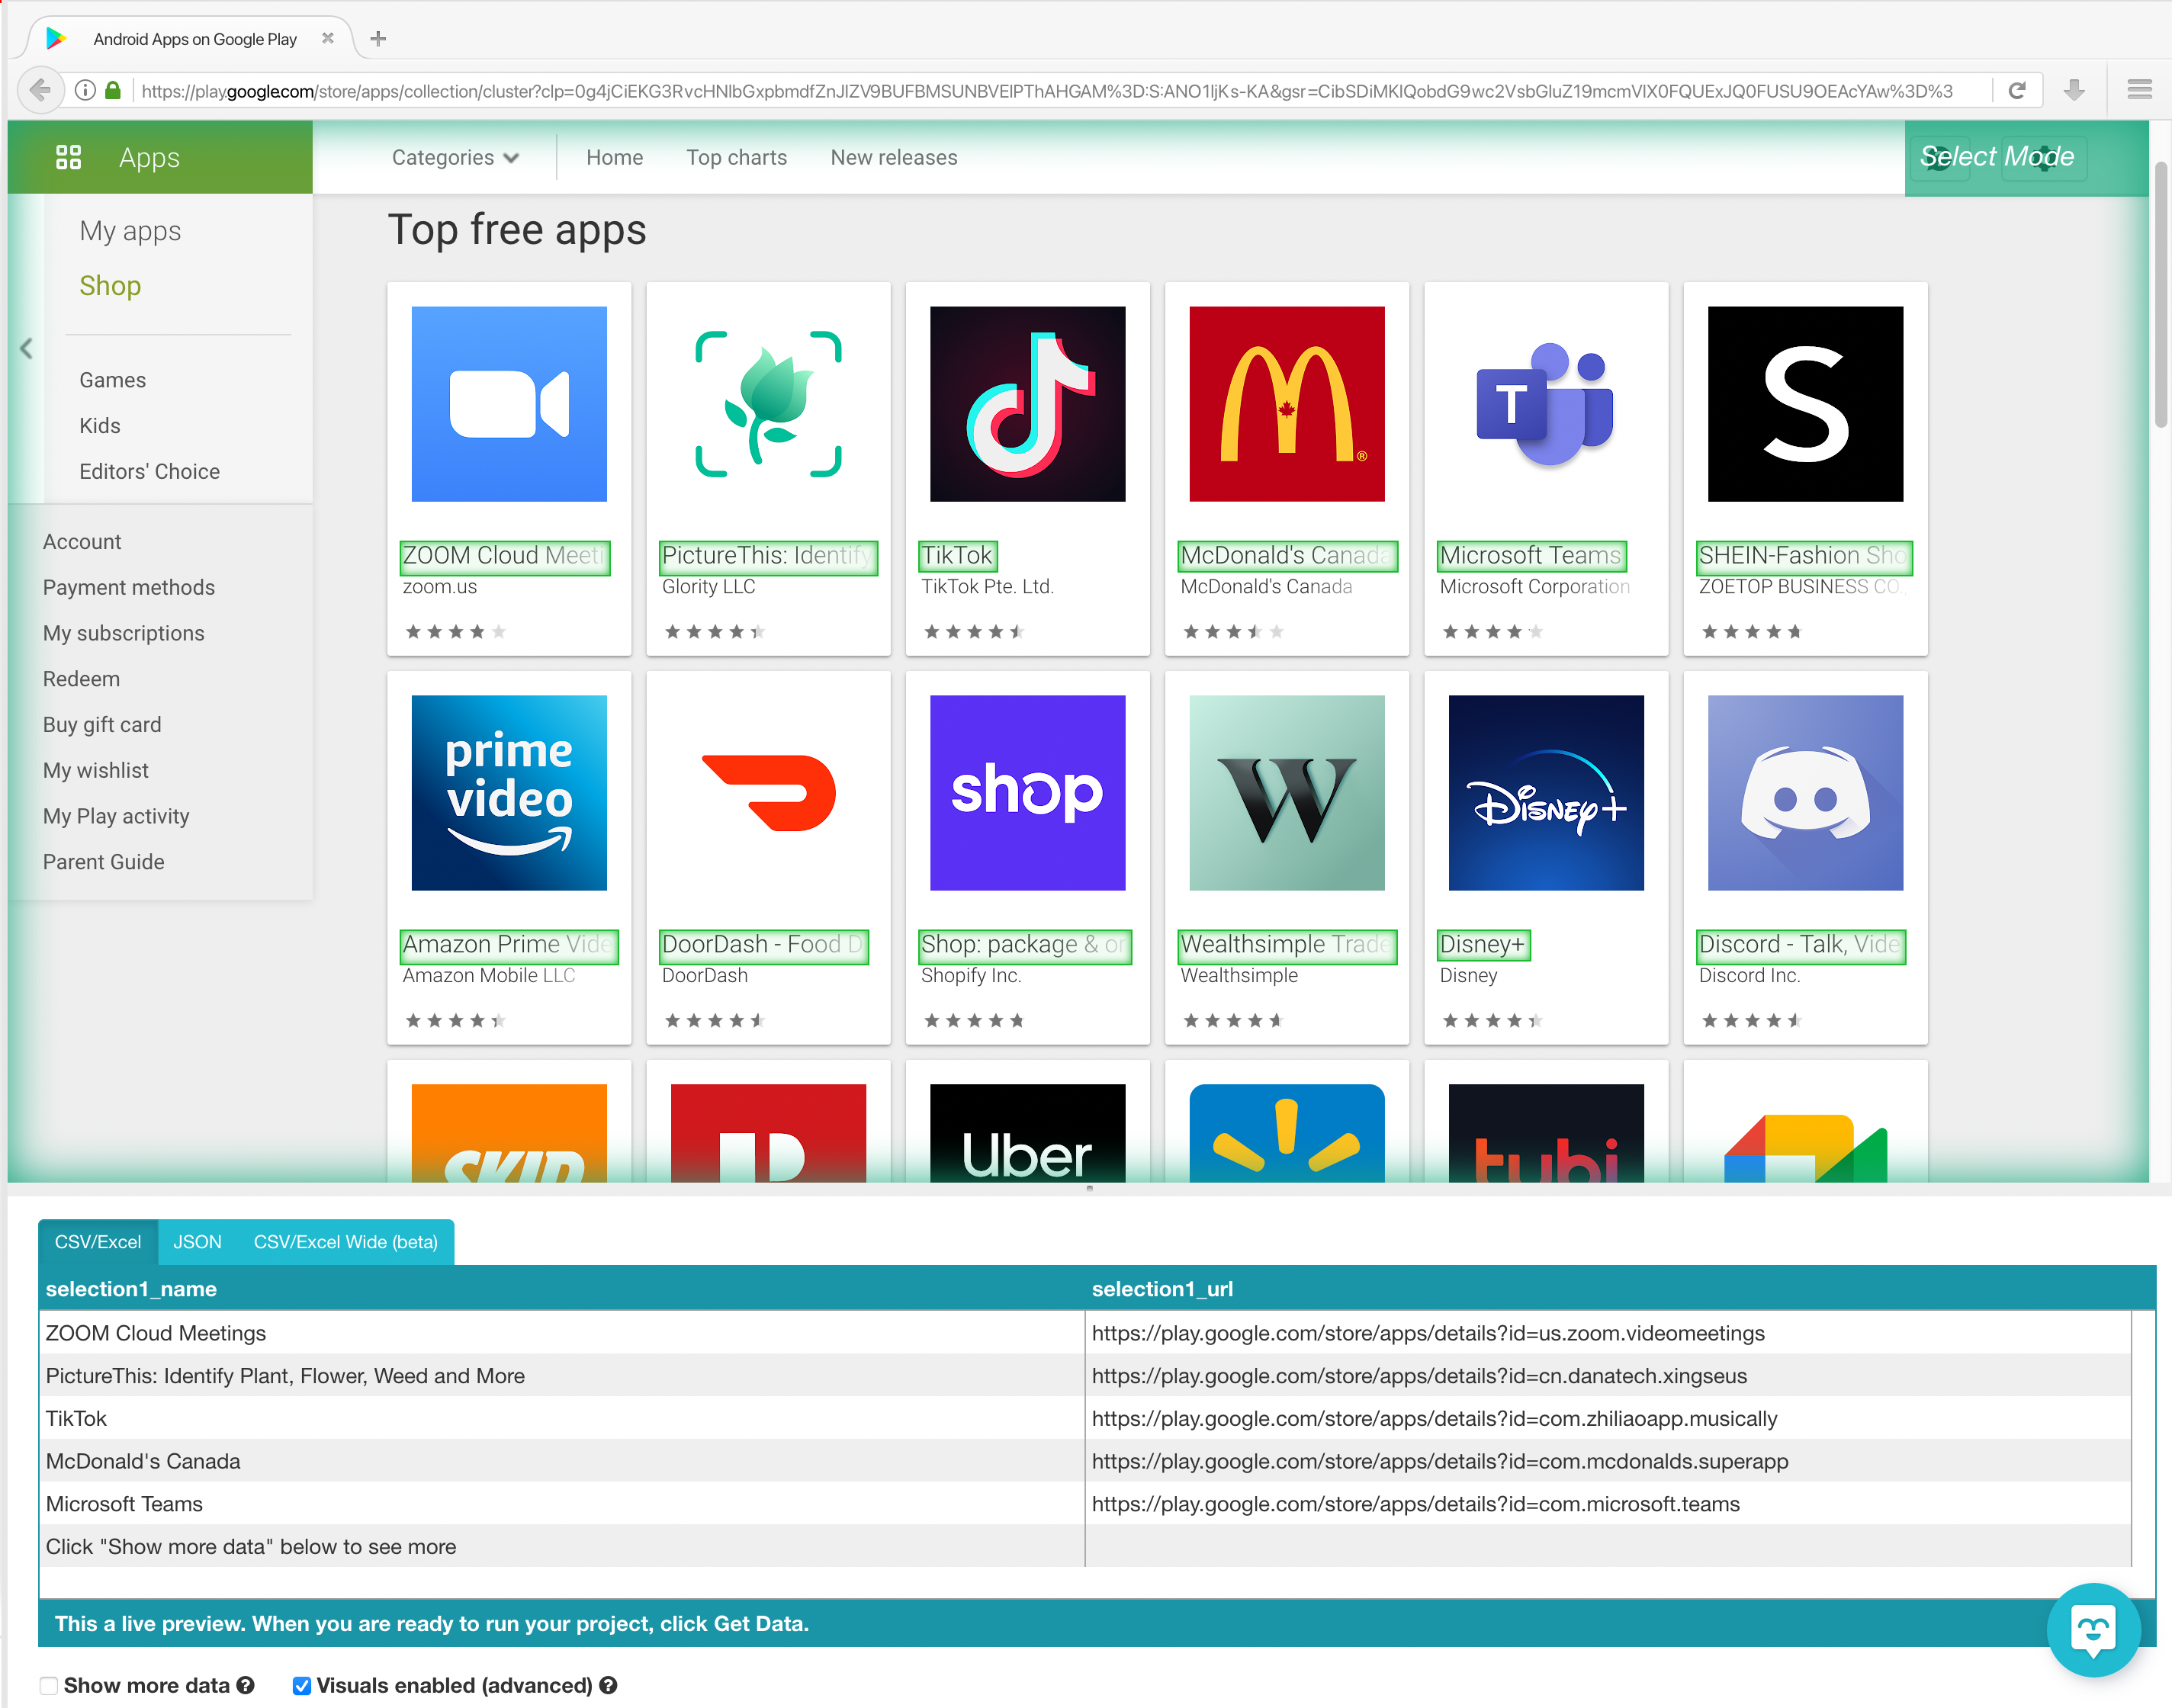
Task: Open the Disney+ app icon
Action: click(x=1546, y=792)
